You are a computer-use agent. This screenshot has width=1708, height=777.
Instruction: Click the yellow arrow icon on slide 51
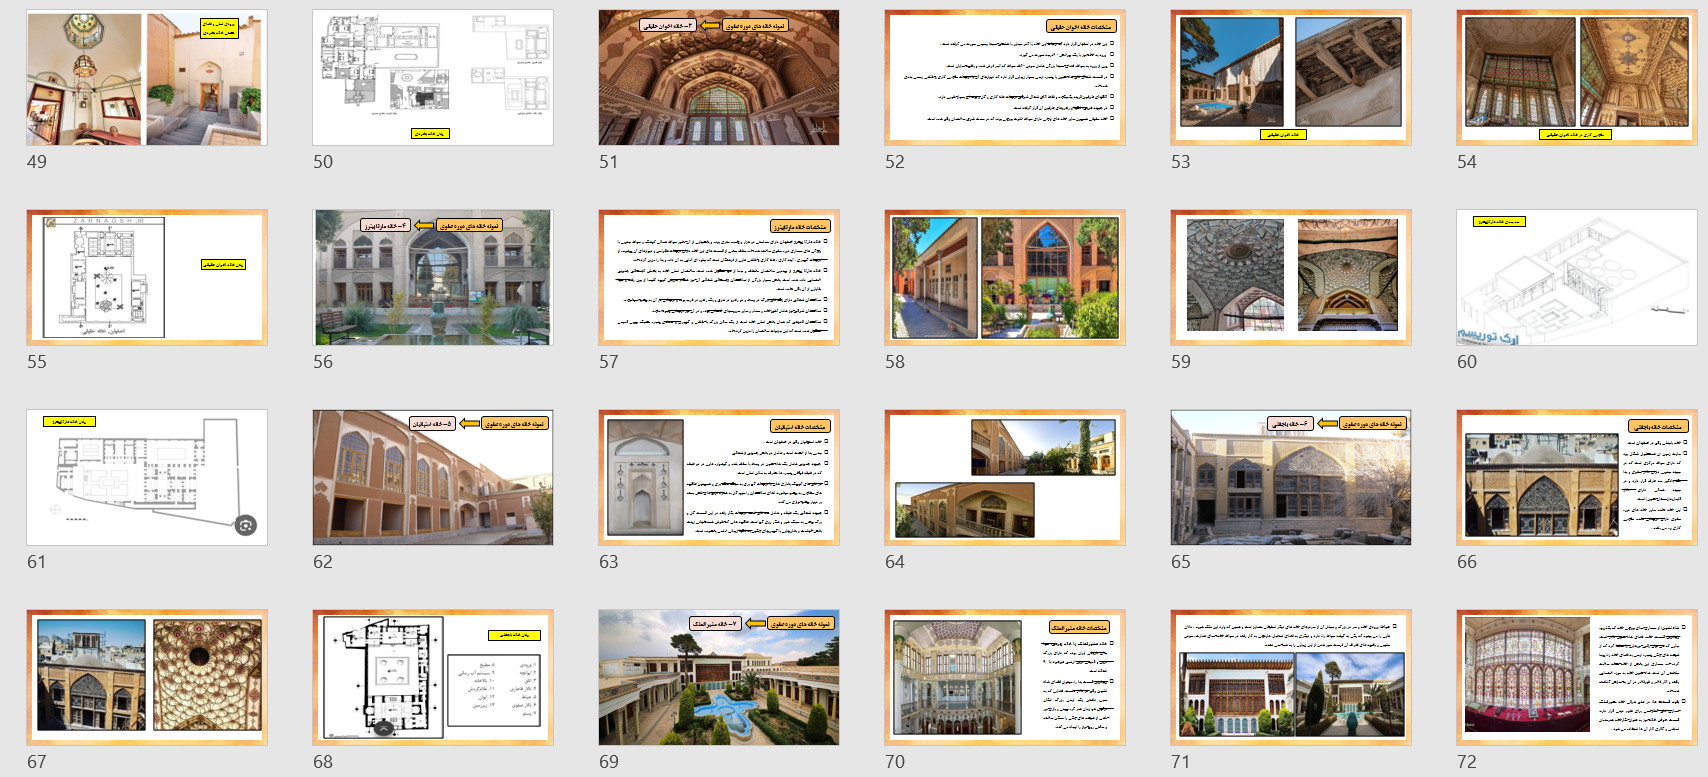(709, 25)
